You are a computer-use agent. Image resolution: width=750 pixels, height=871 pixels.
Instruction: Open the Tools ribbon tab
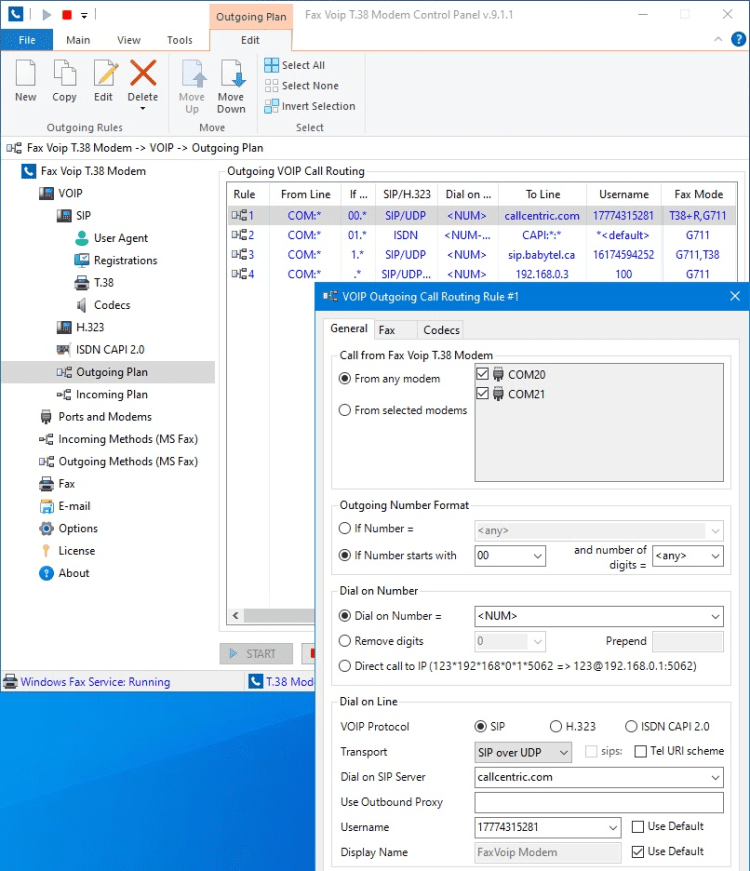tap(180, 41)
